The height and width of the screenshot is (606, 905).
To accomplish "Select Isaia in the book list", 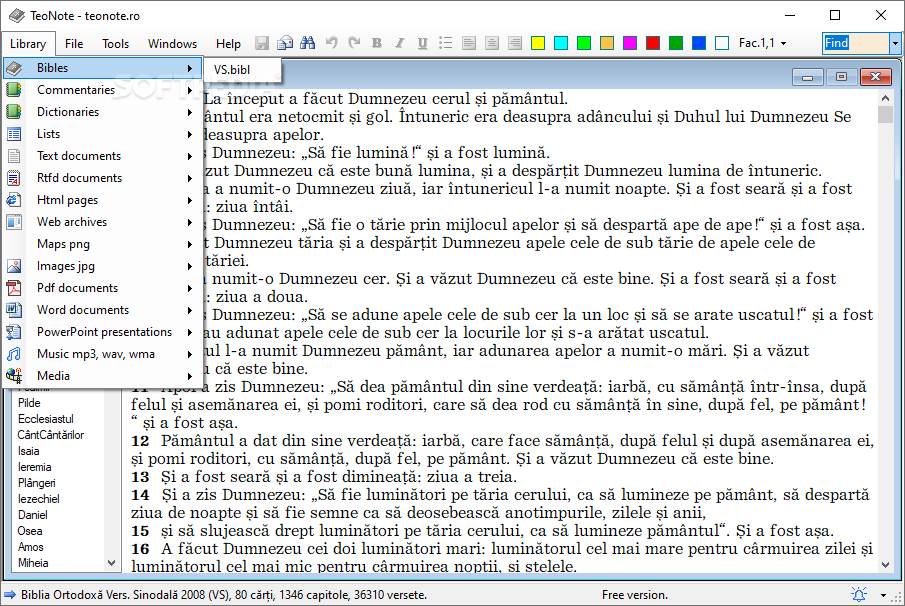I will tap(29, 451).
